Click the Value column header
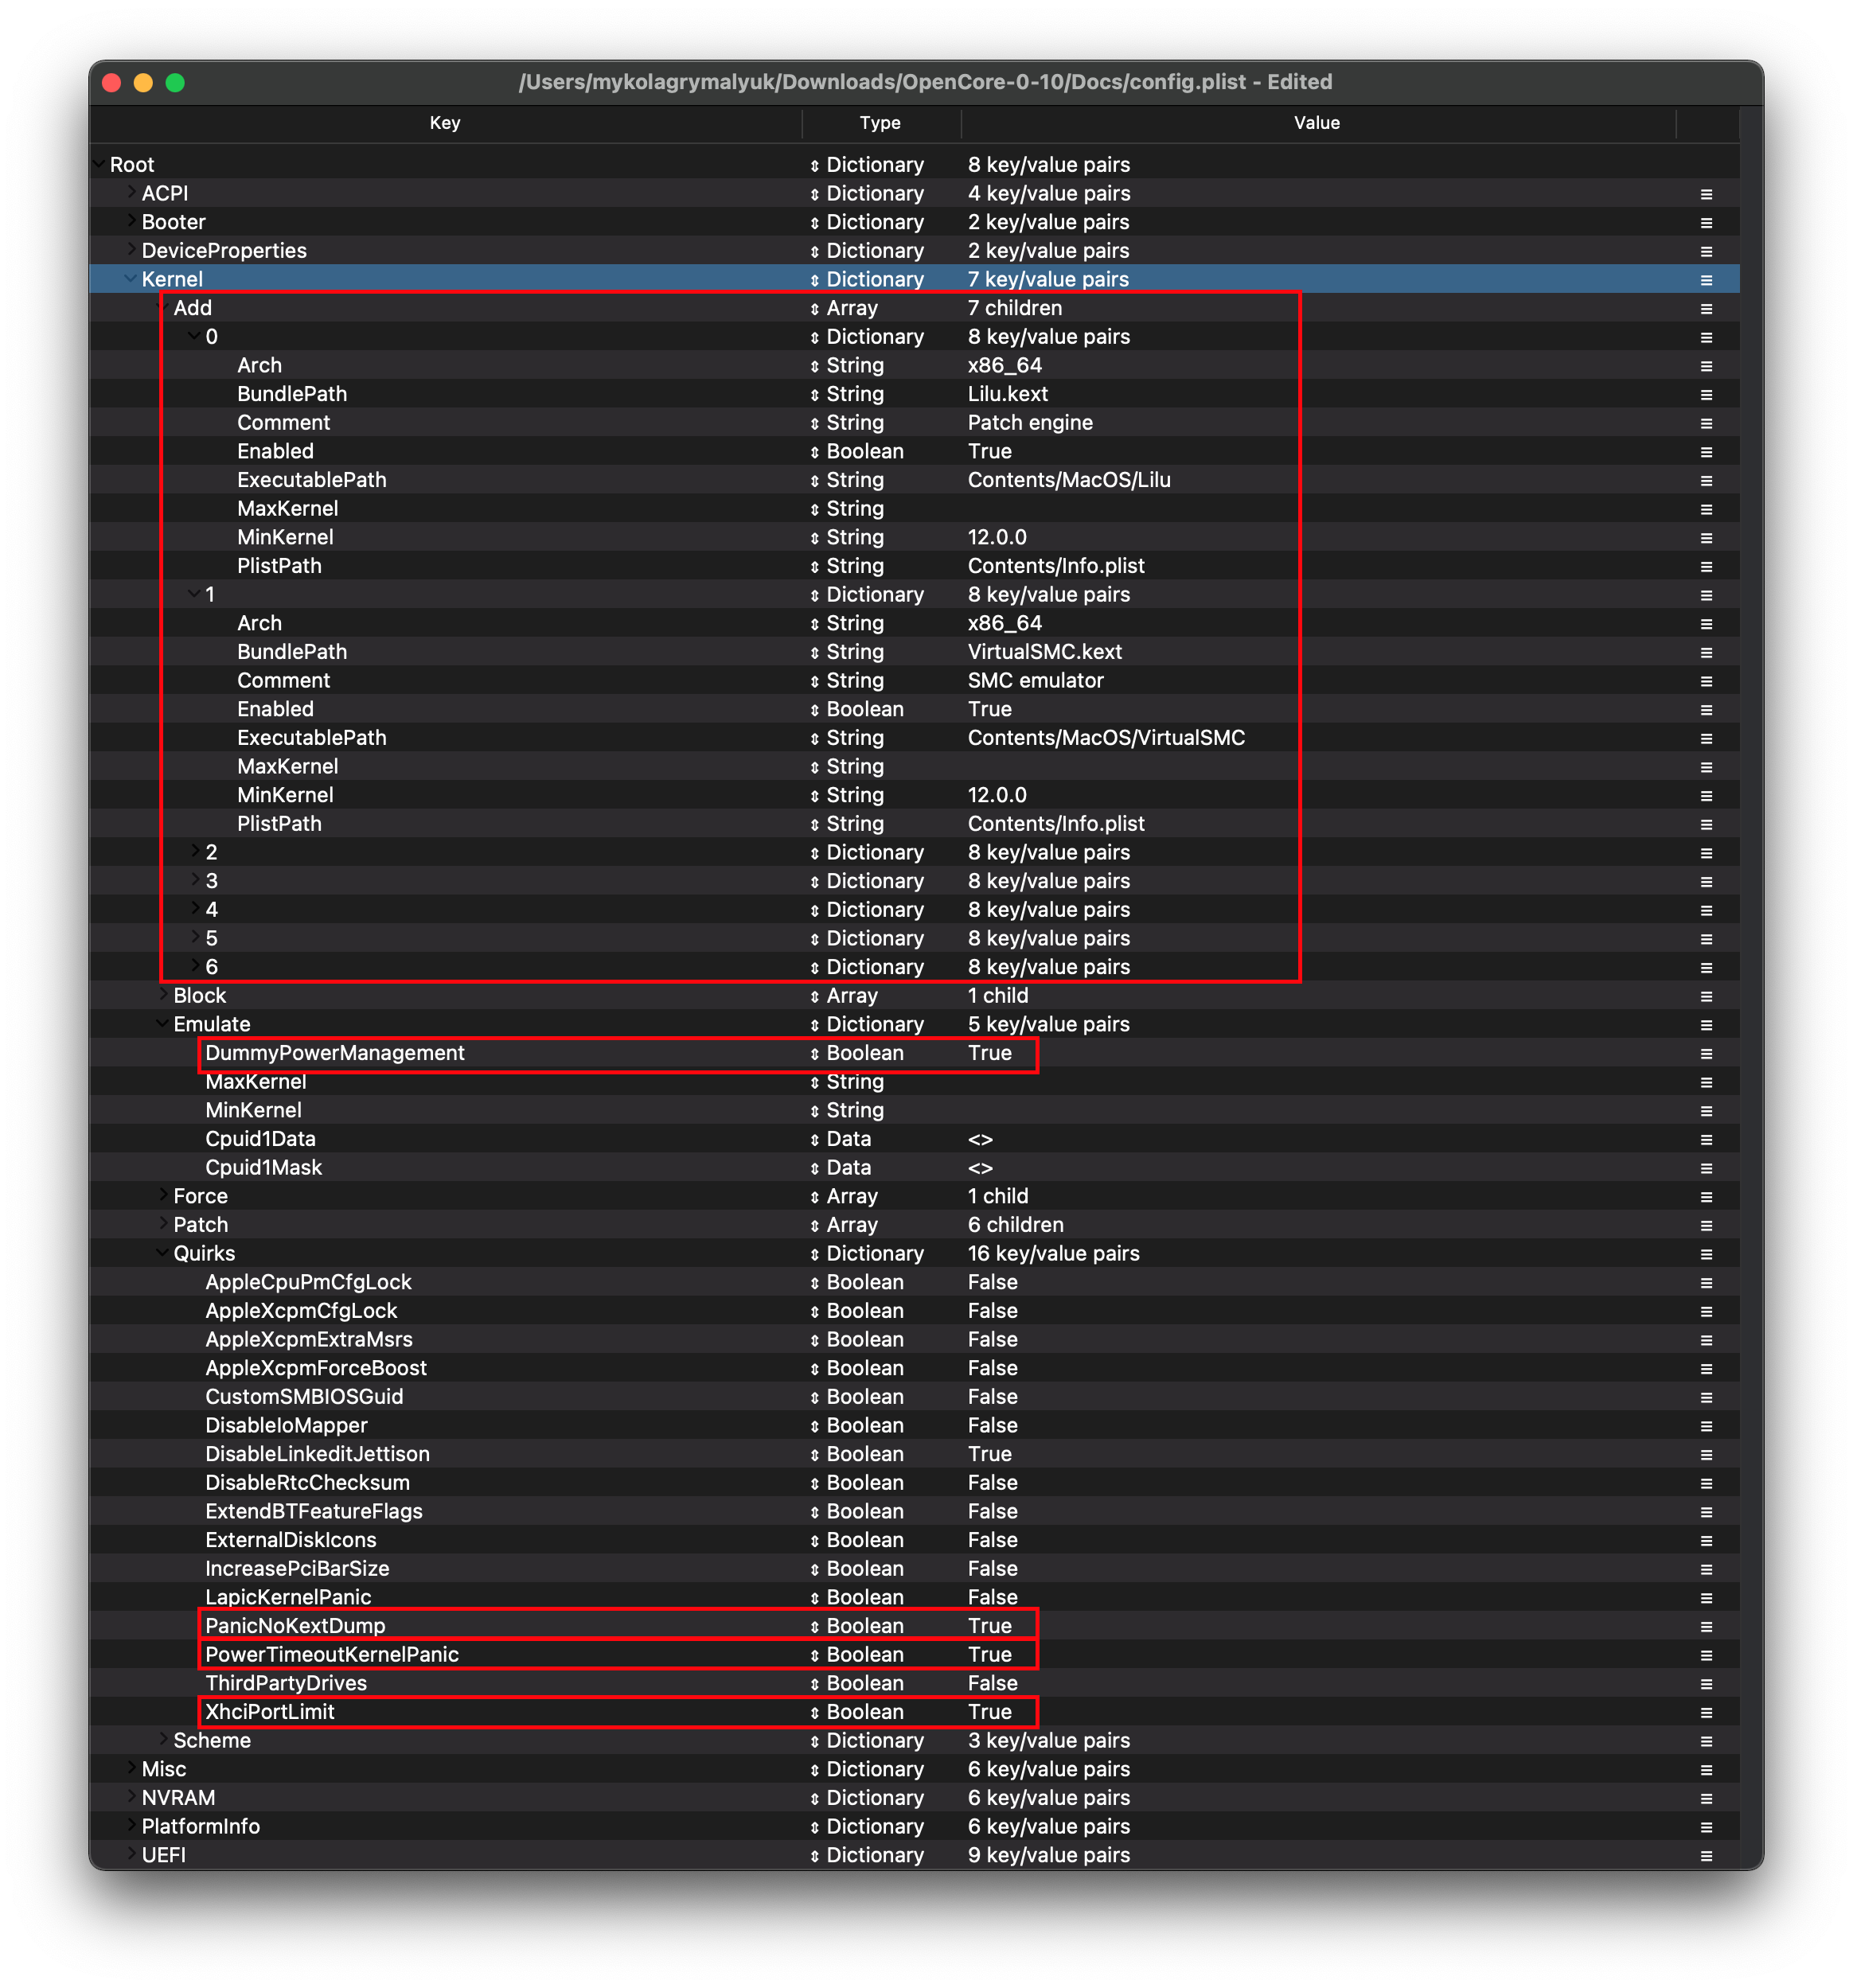The height and width of the screenshot is (1988, 1853). point(1317,123)
